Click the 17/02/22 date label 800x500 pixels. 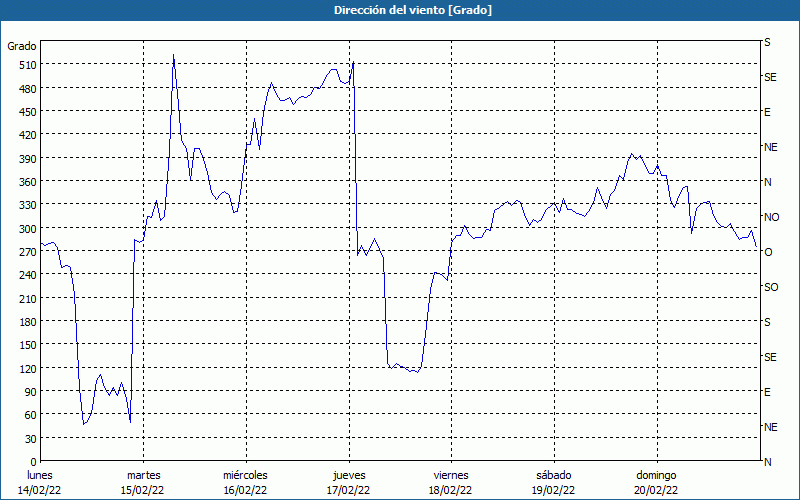[348, 490]
